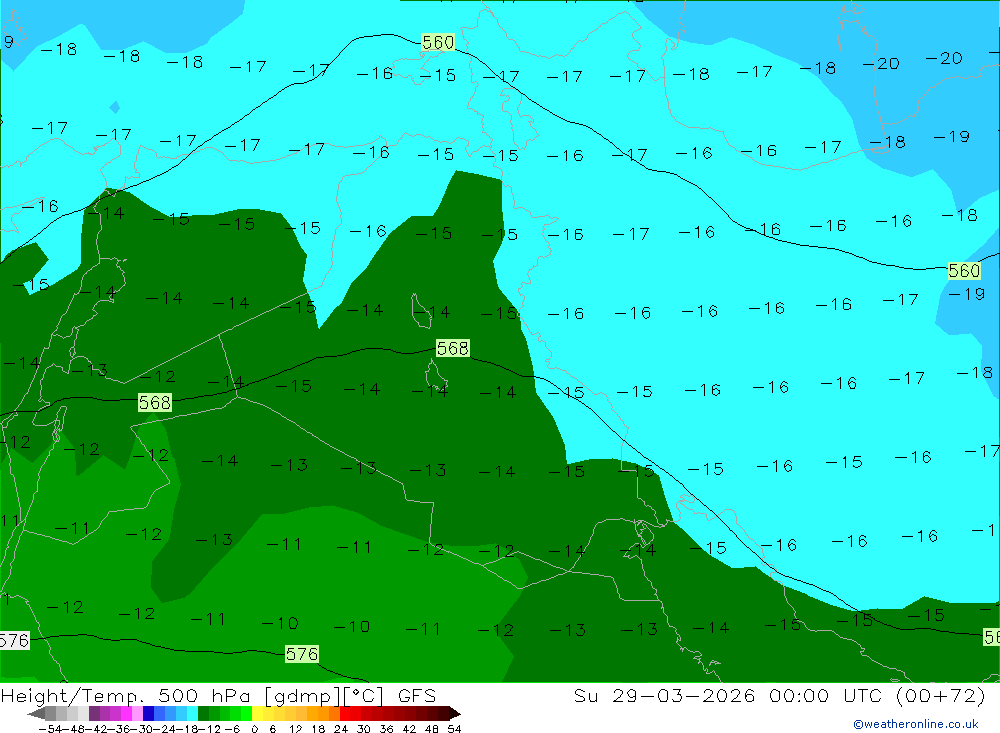Open the ©weatheronline.co.uk link
The image size is (1000, 733).
(x=916, y=724)
